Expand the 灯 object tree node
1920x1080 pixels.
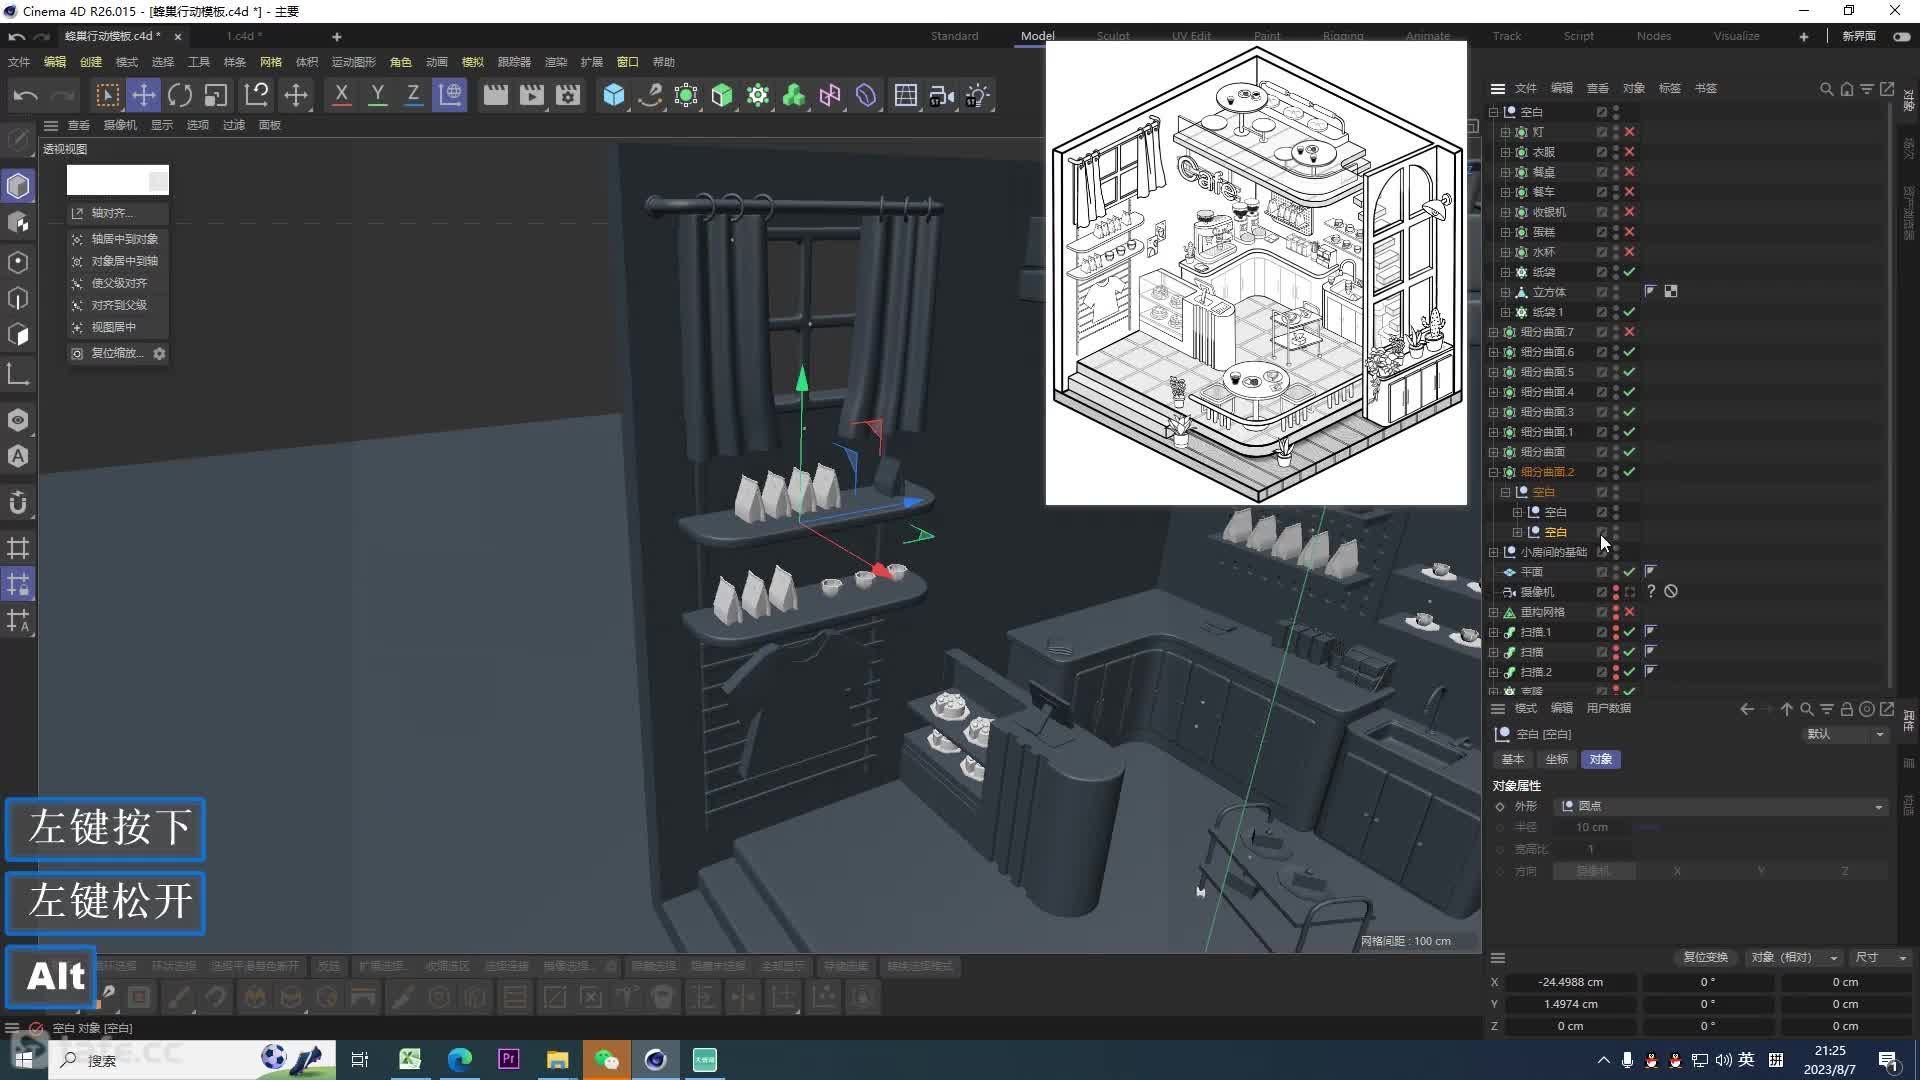click(1505, 132)
